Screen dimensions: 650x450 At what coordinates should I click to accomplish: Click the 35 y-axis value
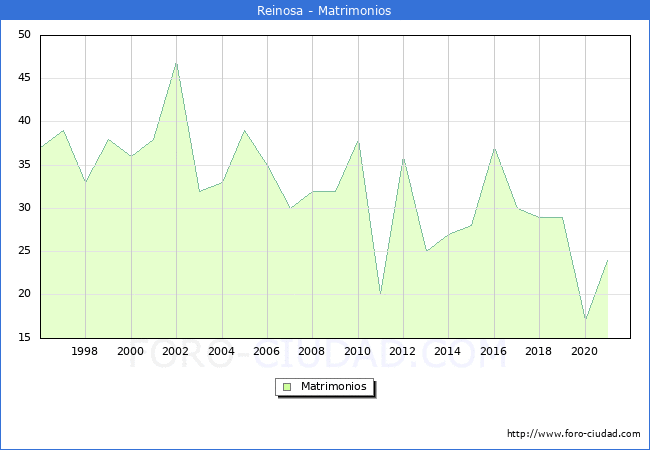[24, 165]
